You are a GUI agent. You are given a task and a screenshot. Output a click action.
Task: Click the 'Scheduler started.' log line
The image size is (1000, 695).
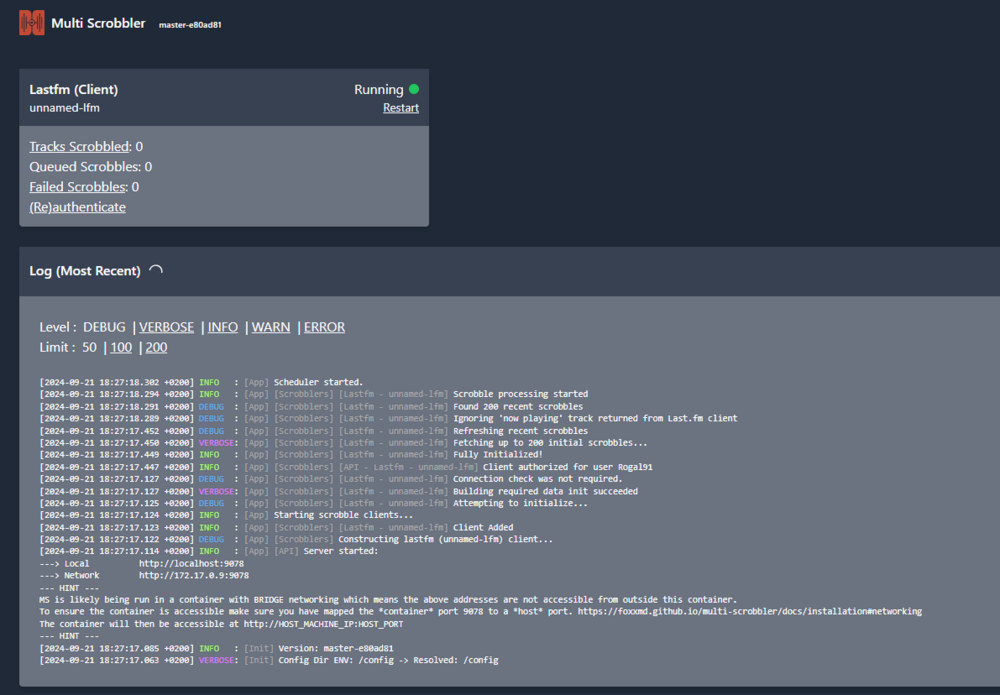point(201,383)
